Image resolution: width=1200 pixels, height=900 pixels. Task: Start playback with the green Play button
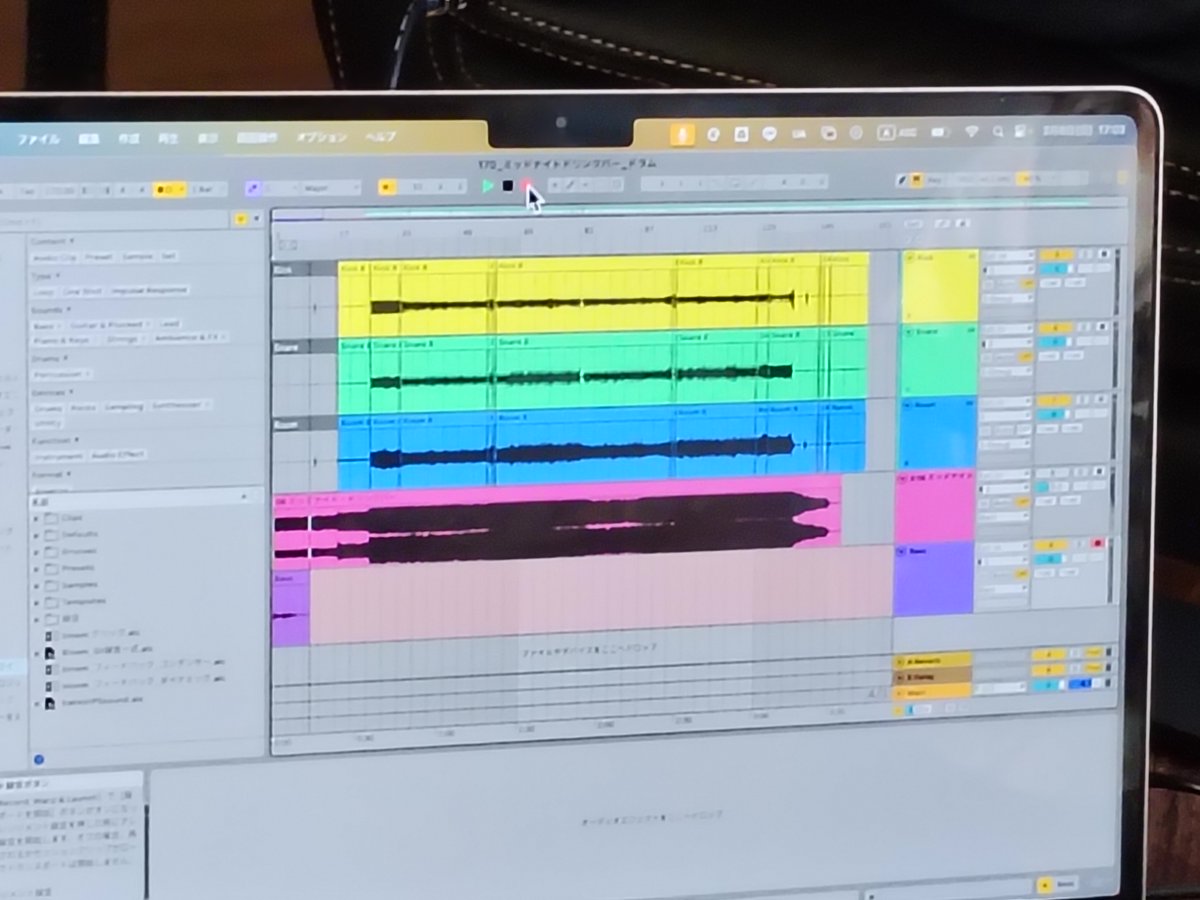coord(487,186)
